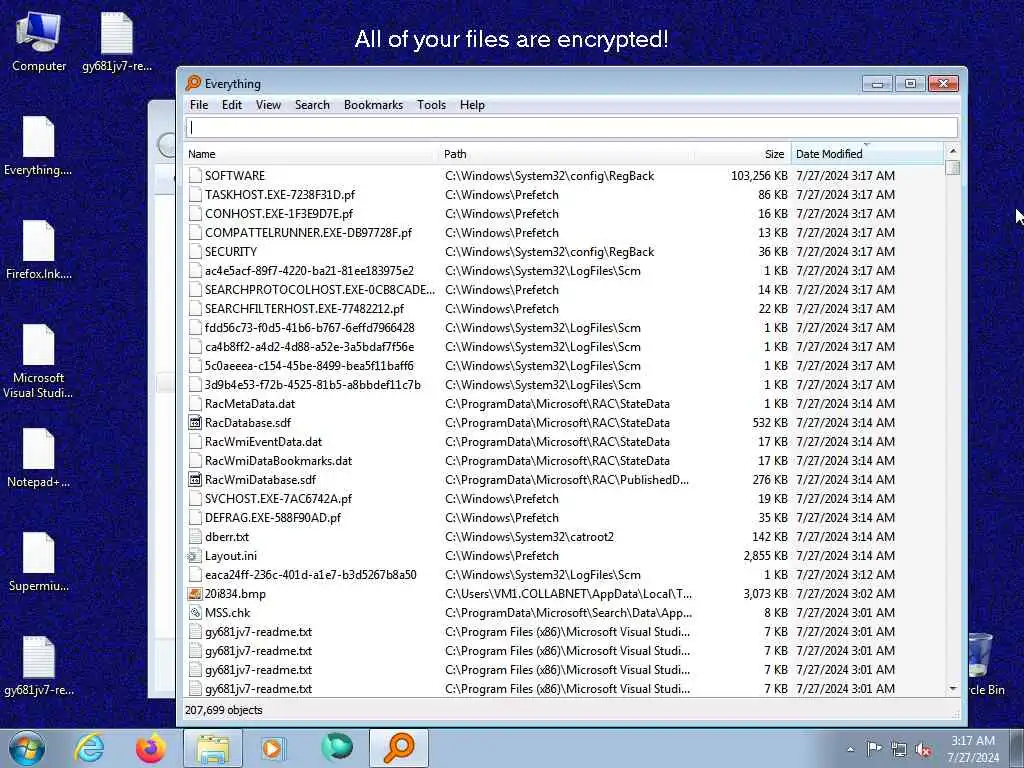
Task: Select the Supermium desktop file icon
Action: (x=39, y=562)
